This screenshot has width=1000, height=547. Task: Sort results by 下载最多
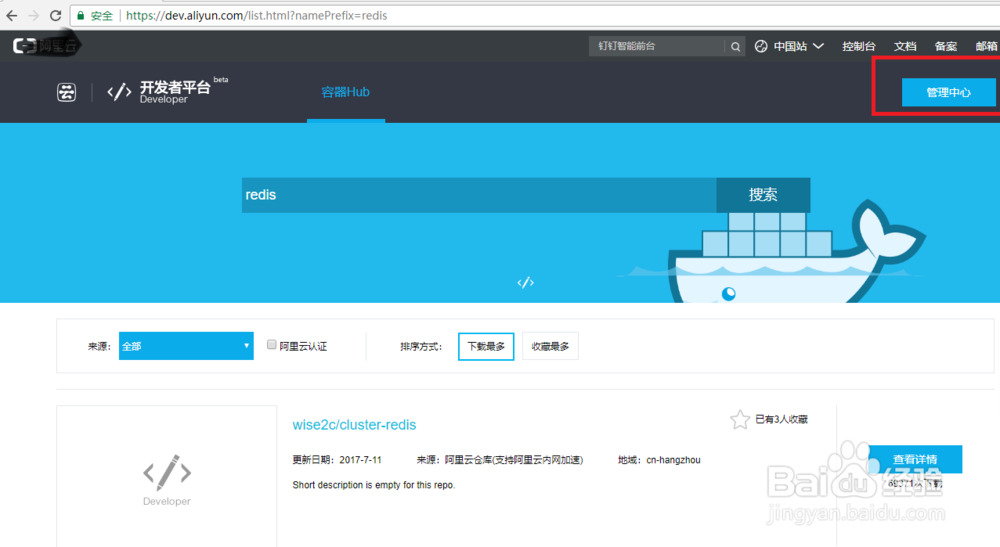click(x=486, y=346)
